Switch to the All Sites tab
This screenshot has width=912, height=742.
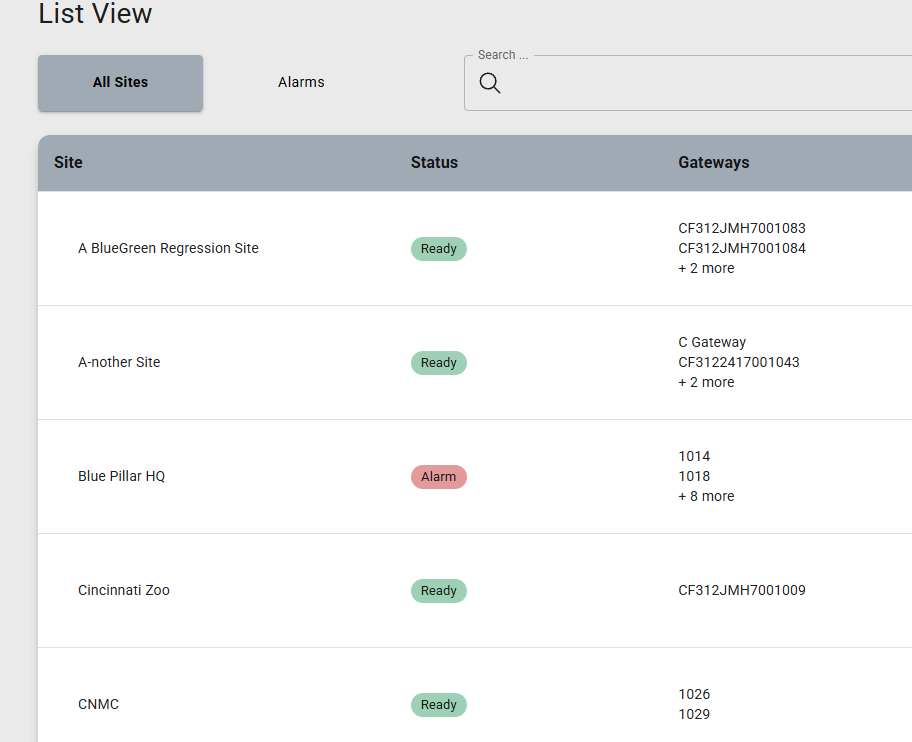pyautogui.click(x=120, y=83)
